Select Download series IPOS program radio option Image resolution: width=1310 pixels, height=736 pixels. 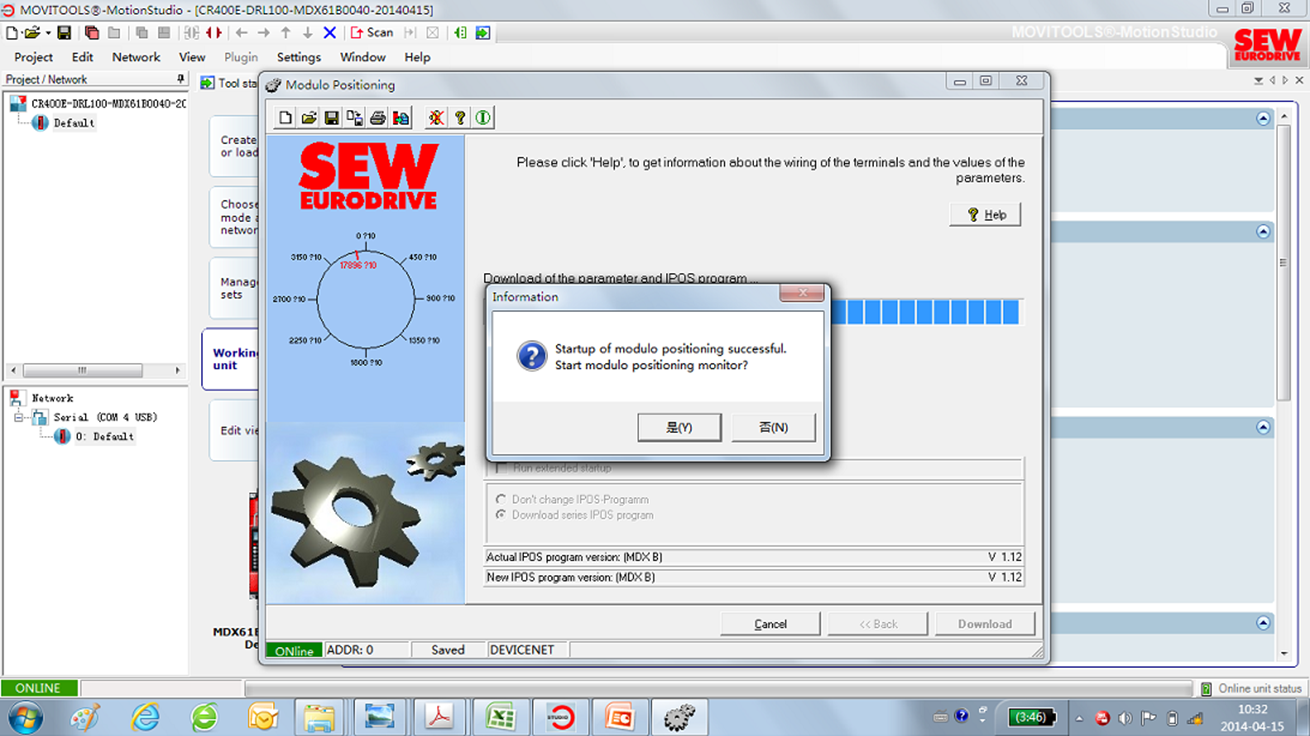click(x=501, y=515)
